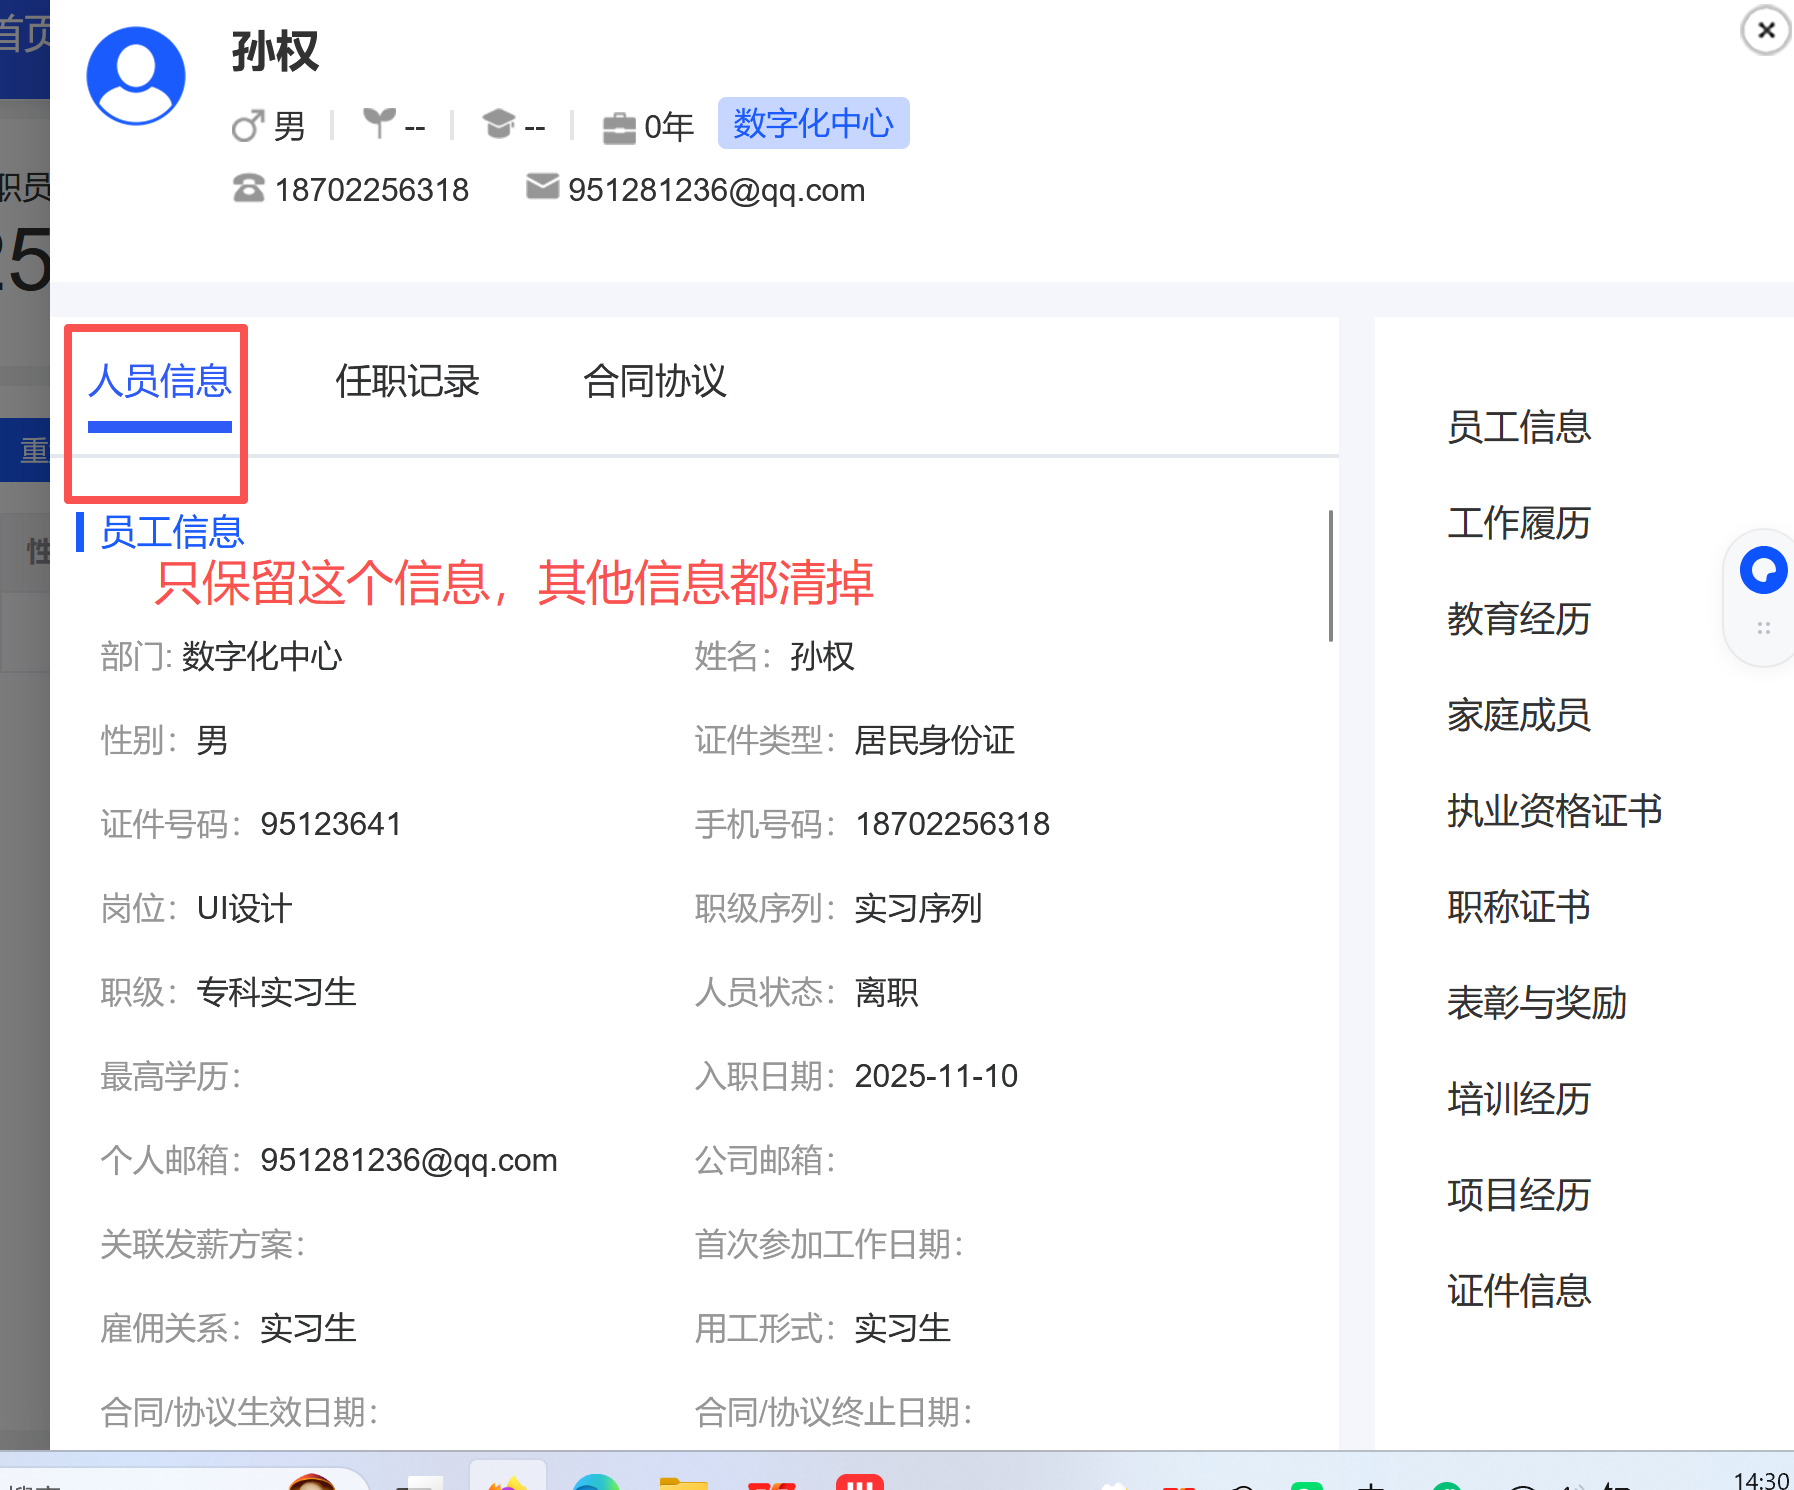The height and width of the screenshot is (1490, 1794).
Task: Click the 证件号码 value 95123641
Action: pos(331,825)
